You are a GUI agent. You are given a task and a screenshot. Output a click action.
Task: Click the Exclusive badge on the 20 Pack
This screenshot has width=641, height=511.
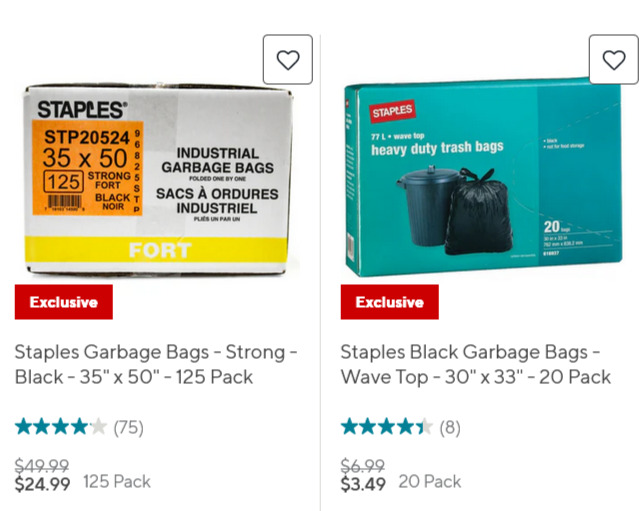point(390,302)
